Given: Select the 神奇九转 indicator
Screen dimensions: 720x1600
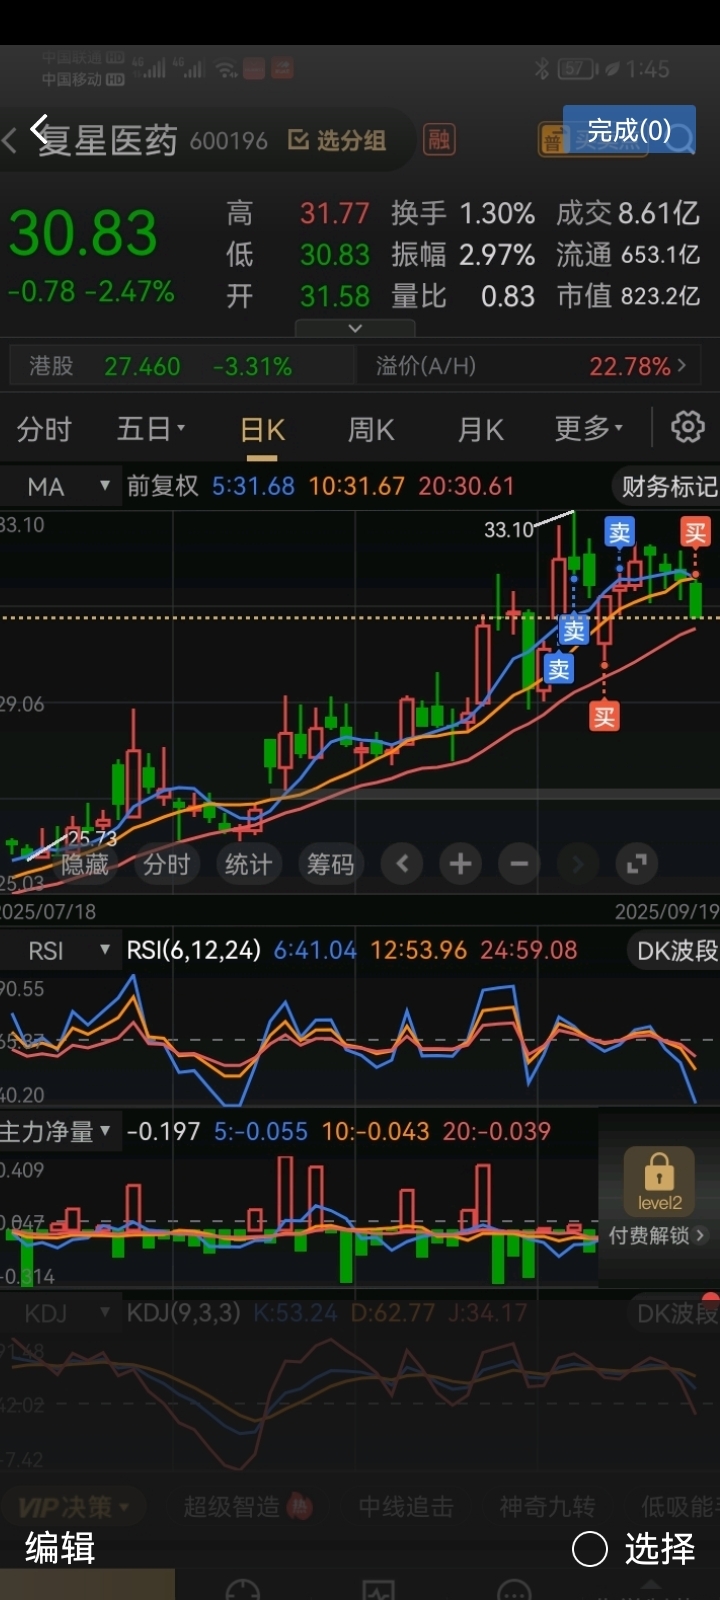Looking at the screenshot, I should 547,1506.
